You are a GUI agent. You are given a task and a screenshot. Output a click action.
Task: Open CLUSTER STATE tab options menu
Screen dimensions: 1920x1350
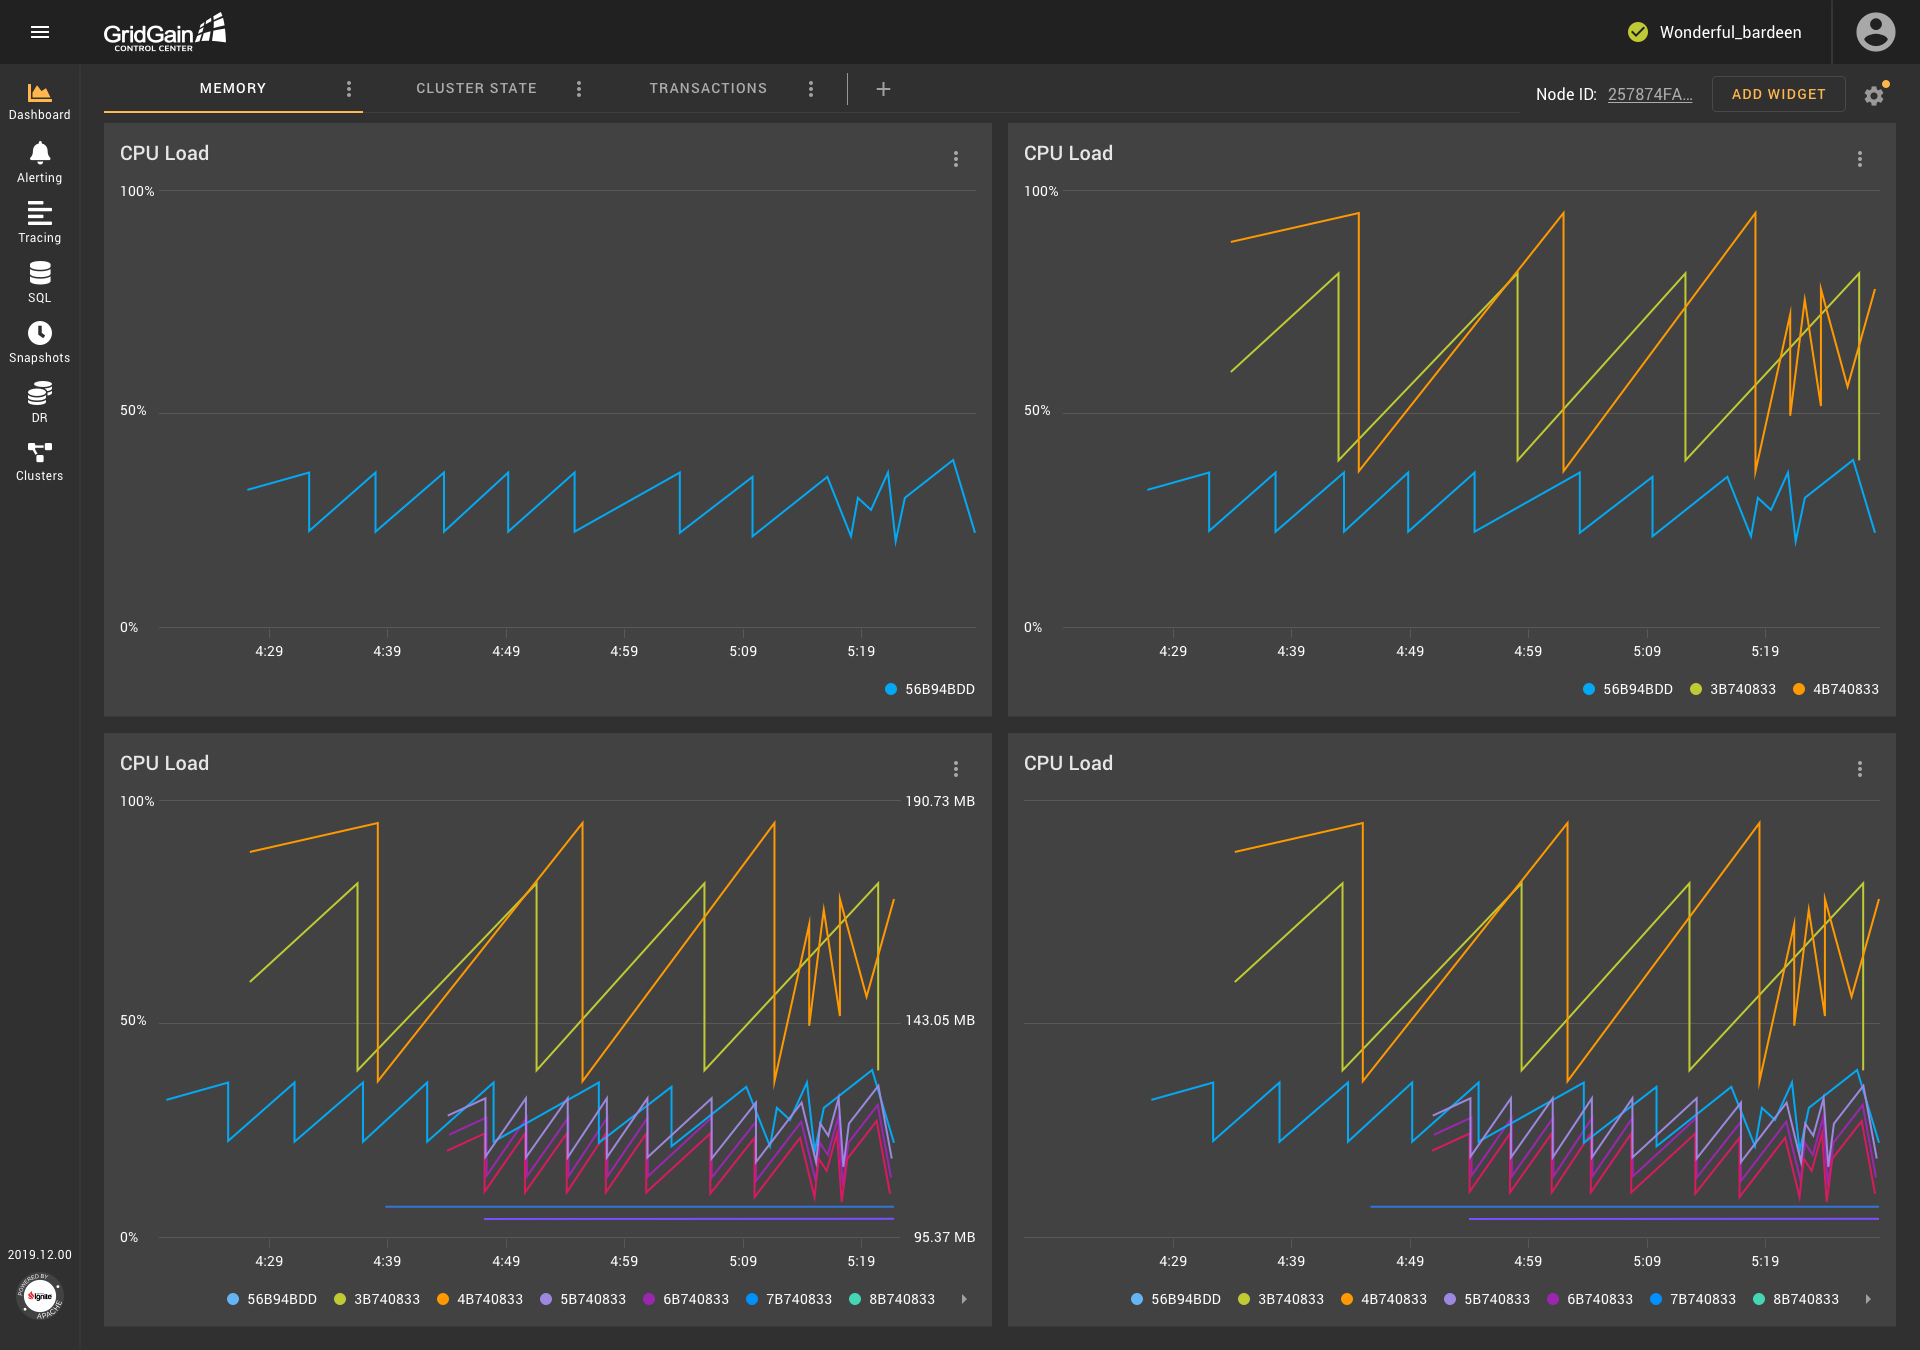coord(579,89)
